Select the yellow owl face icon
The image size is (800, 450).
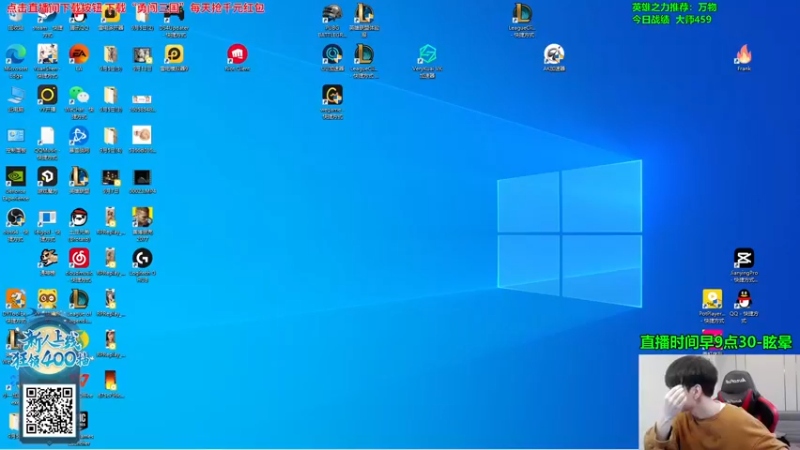coord(47,299)
